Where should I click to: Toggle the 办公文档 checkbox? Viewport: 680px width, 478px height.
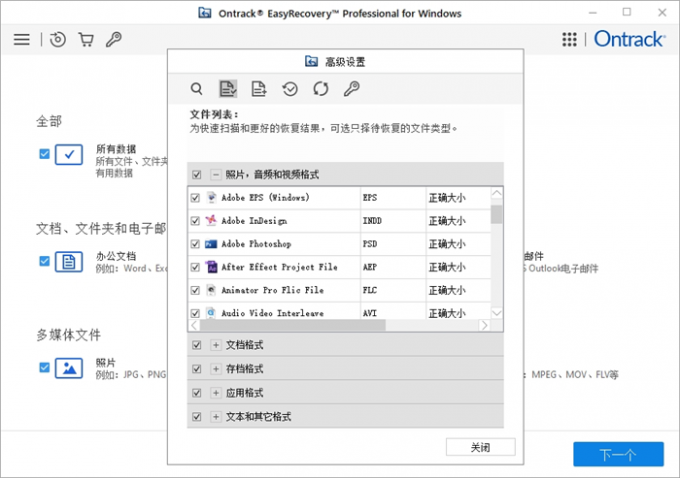[x=44, y=261]
